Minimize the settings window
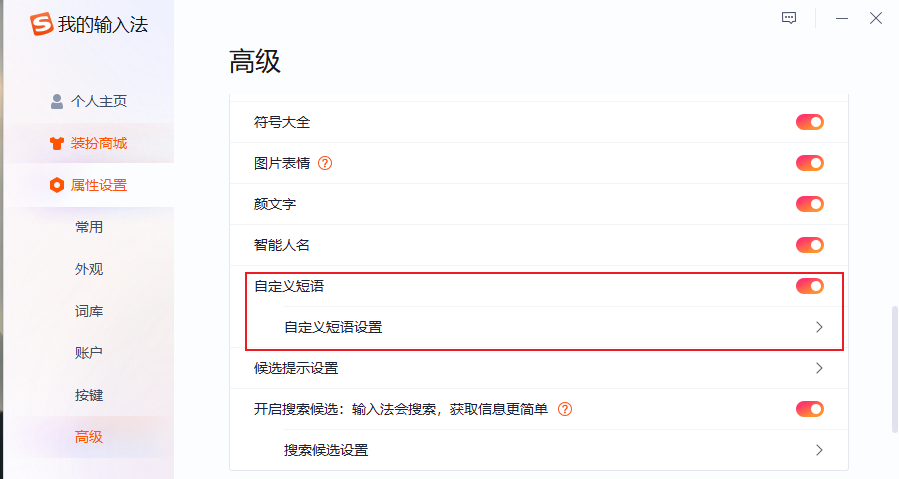Viewport: 899px width, 479px height. pos(842,18)
